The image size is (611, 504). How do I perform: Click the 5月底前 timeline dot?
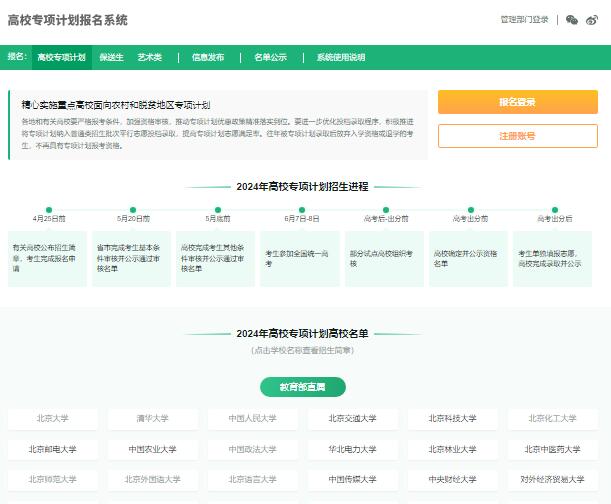[218, 210]
